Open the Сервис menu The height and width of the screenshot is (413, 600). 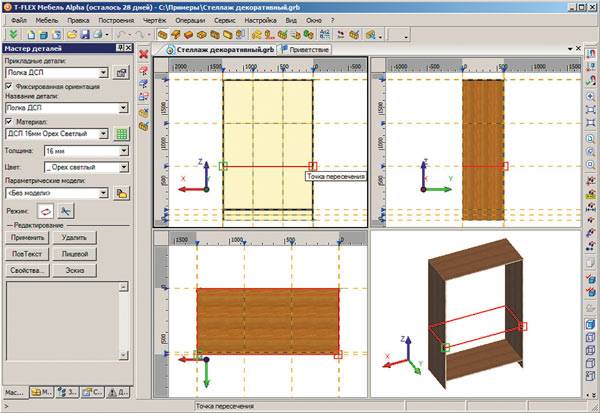point(225,20)
